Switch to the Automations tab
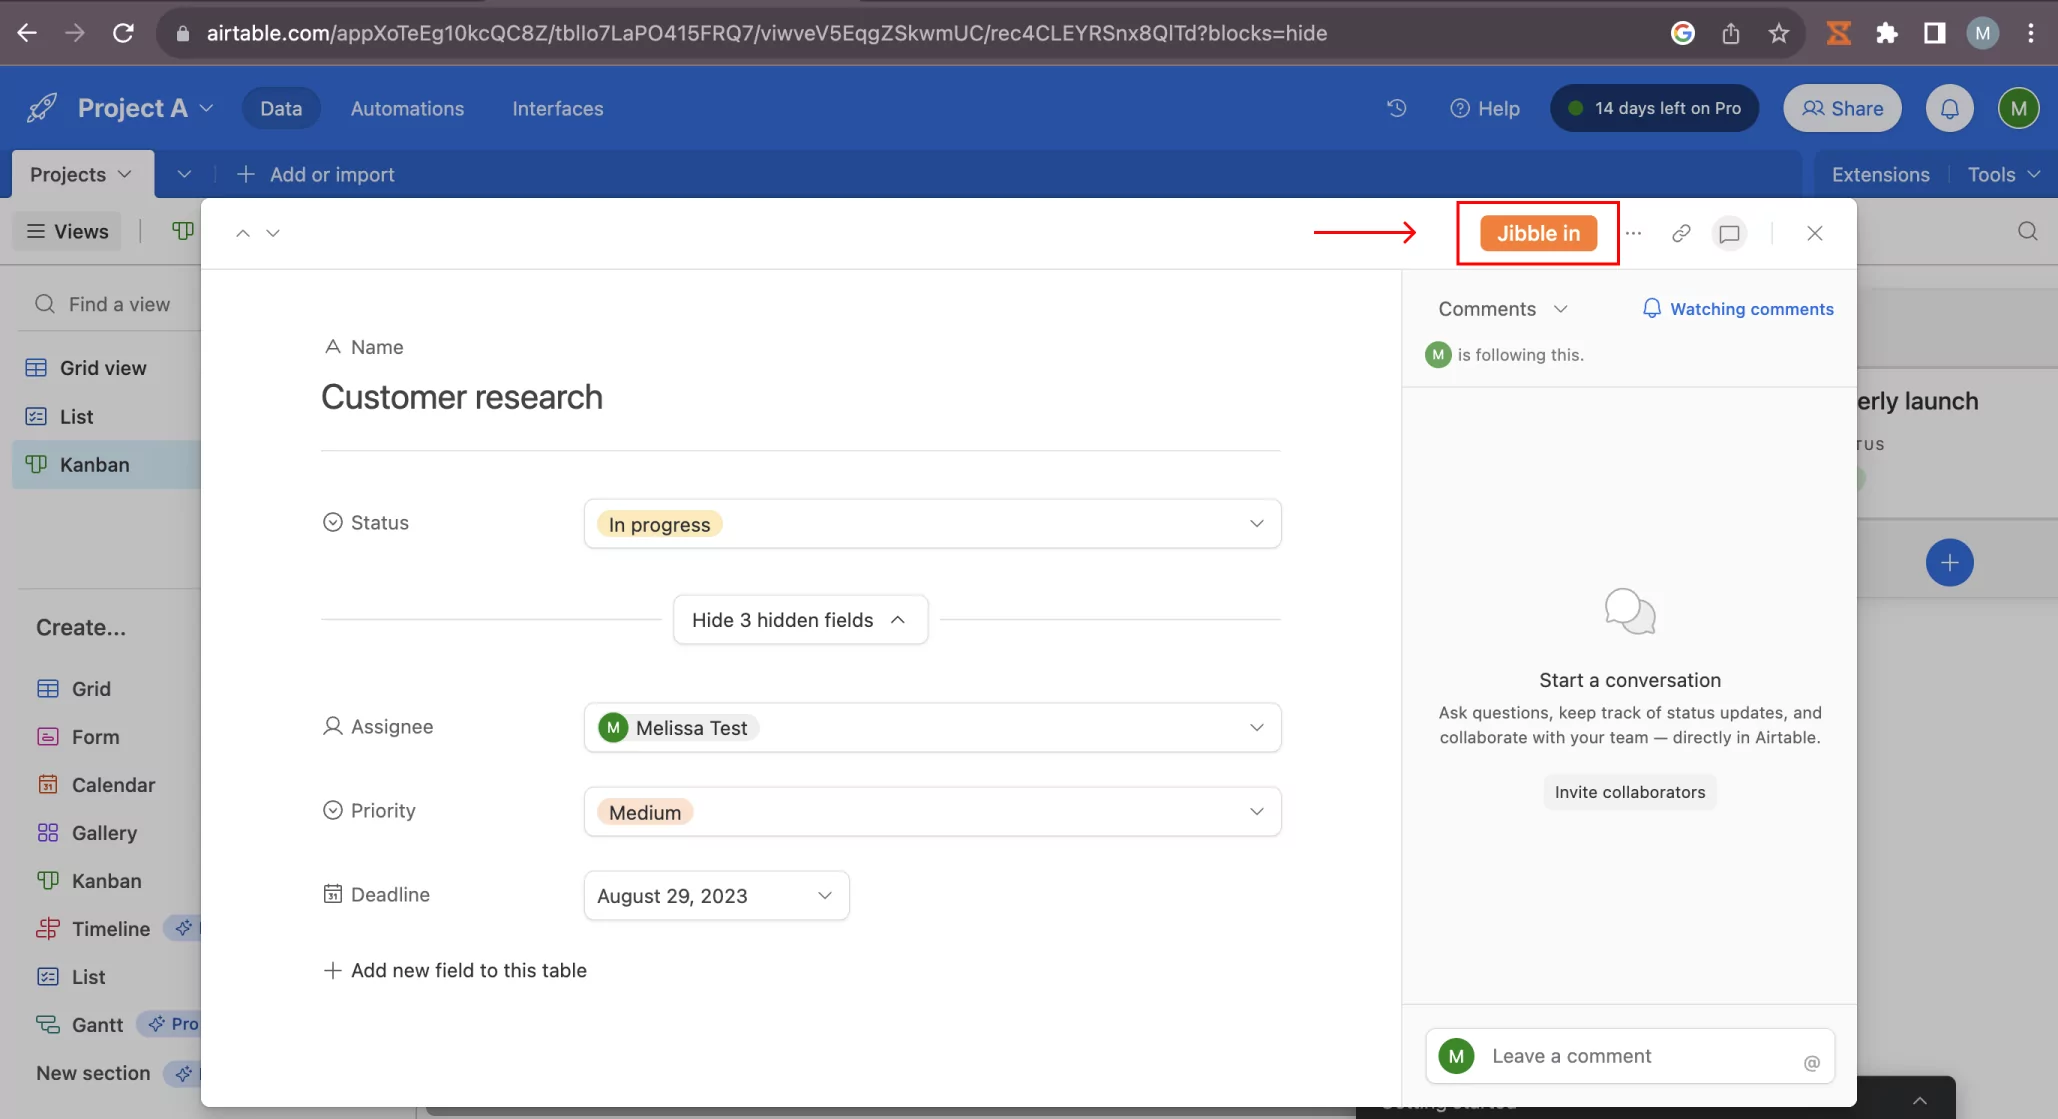Image resolution: width=2058 pixels, height=1119 pixels. click(407, 108)
